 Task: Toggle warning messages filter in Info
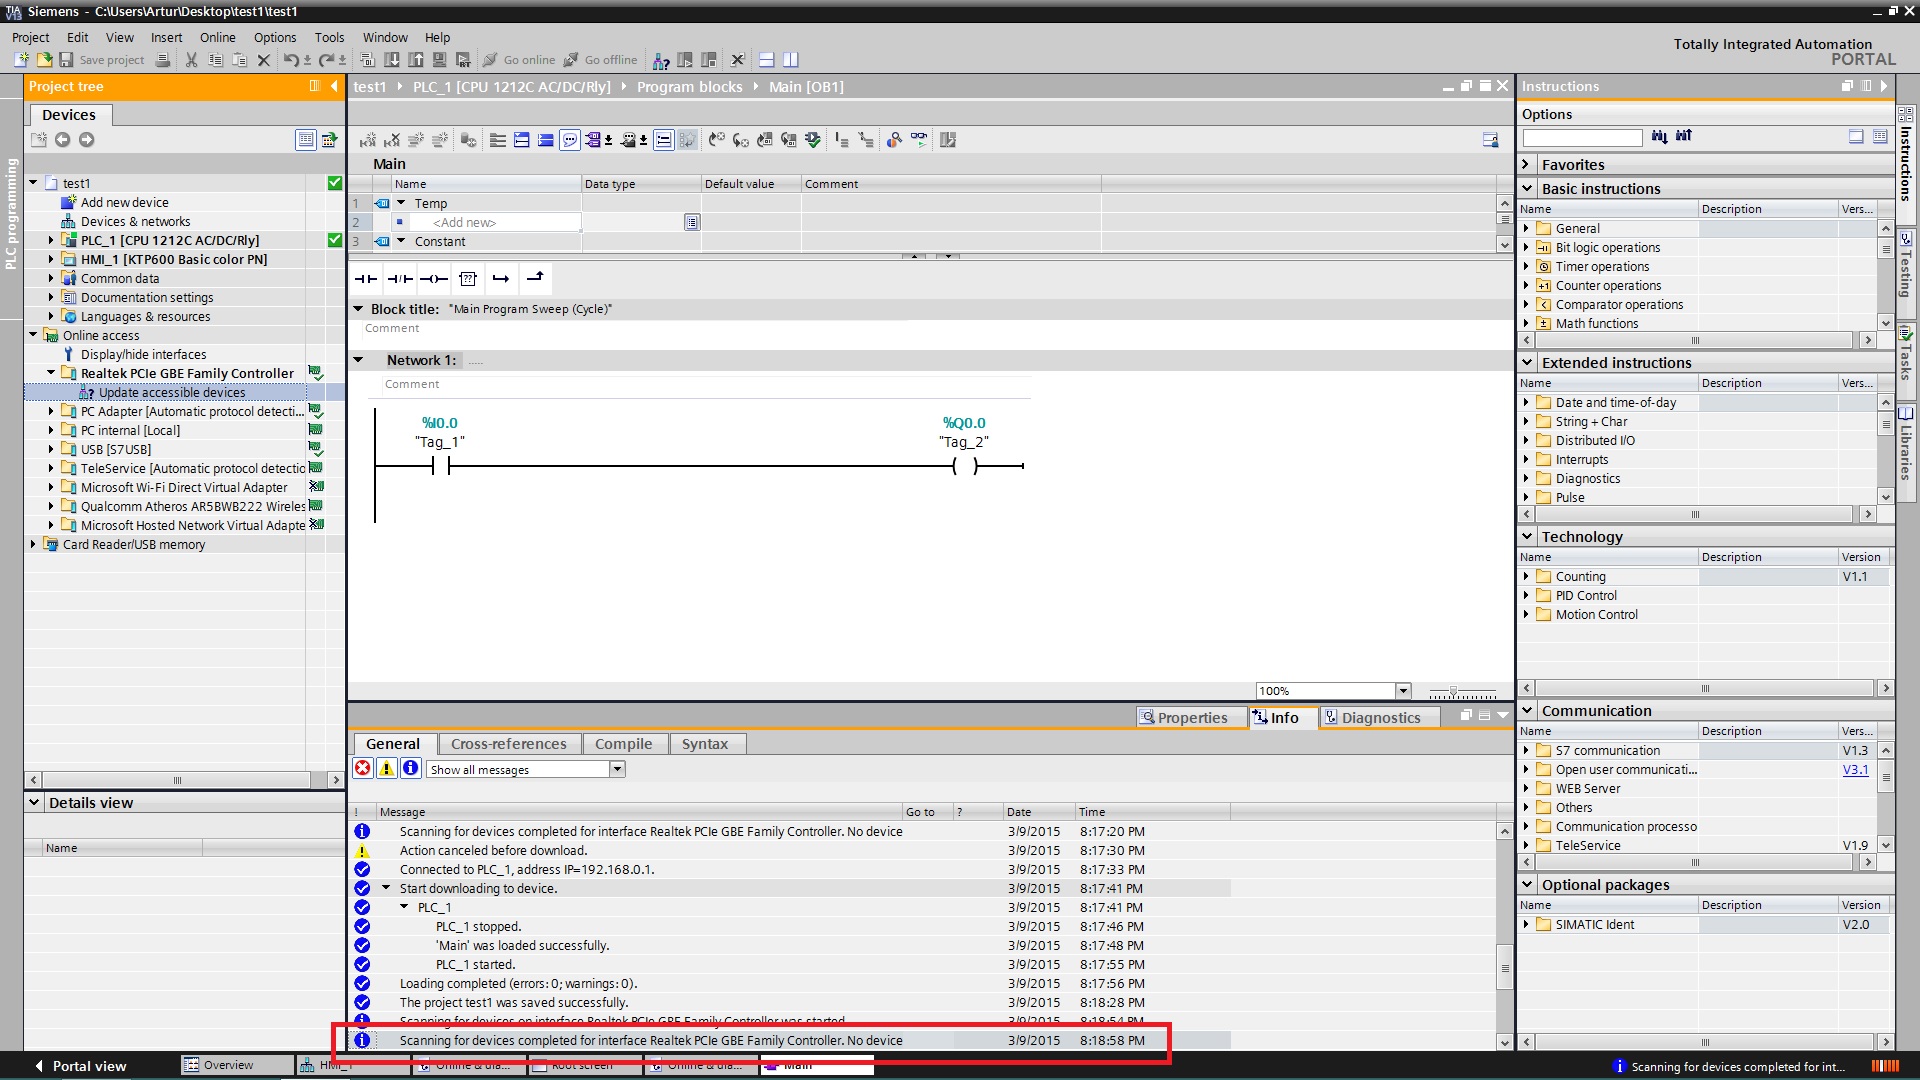(x=386, y=768)
